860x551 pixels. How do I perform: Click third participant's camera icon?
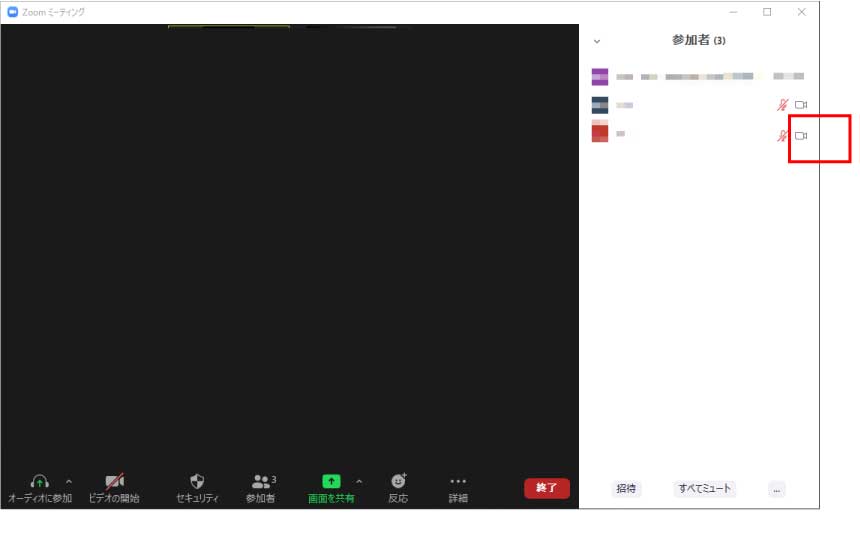coord(801,136)
